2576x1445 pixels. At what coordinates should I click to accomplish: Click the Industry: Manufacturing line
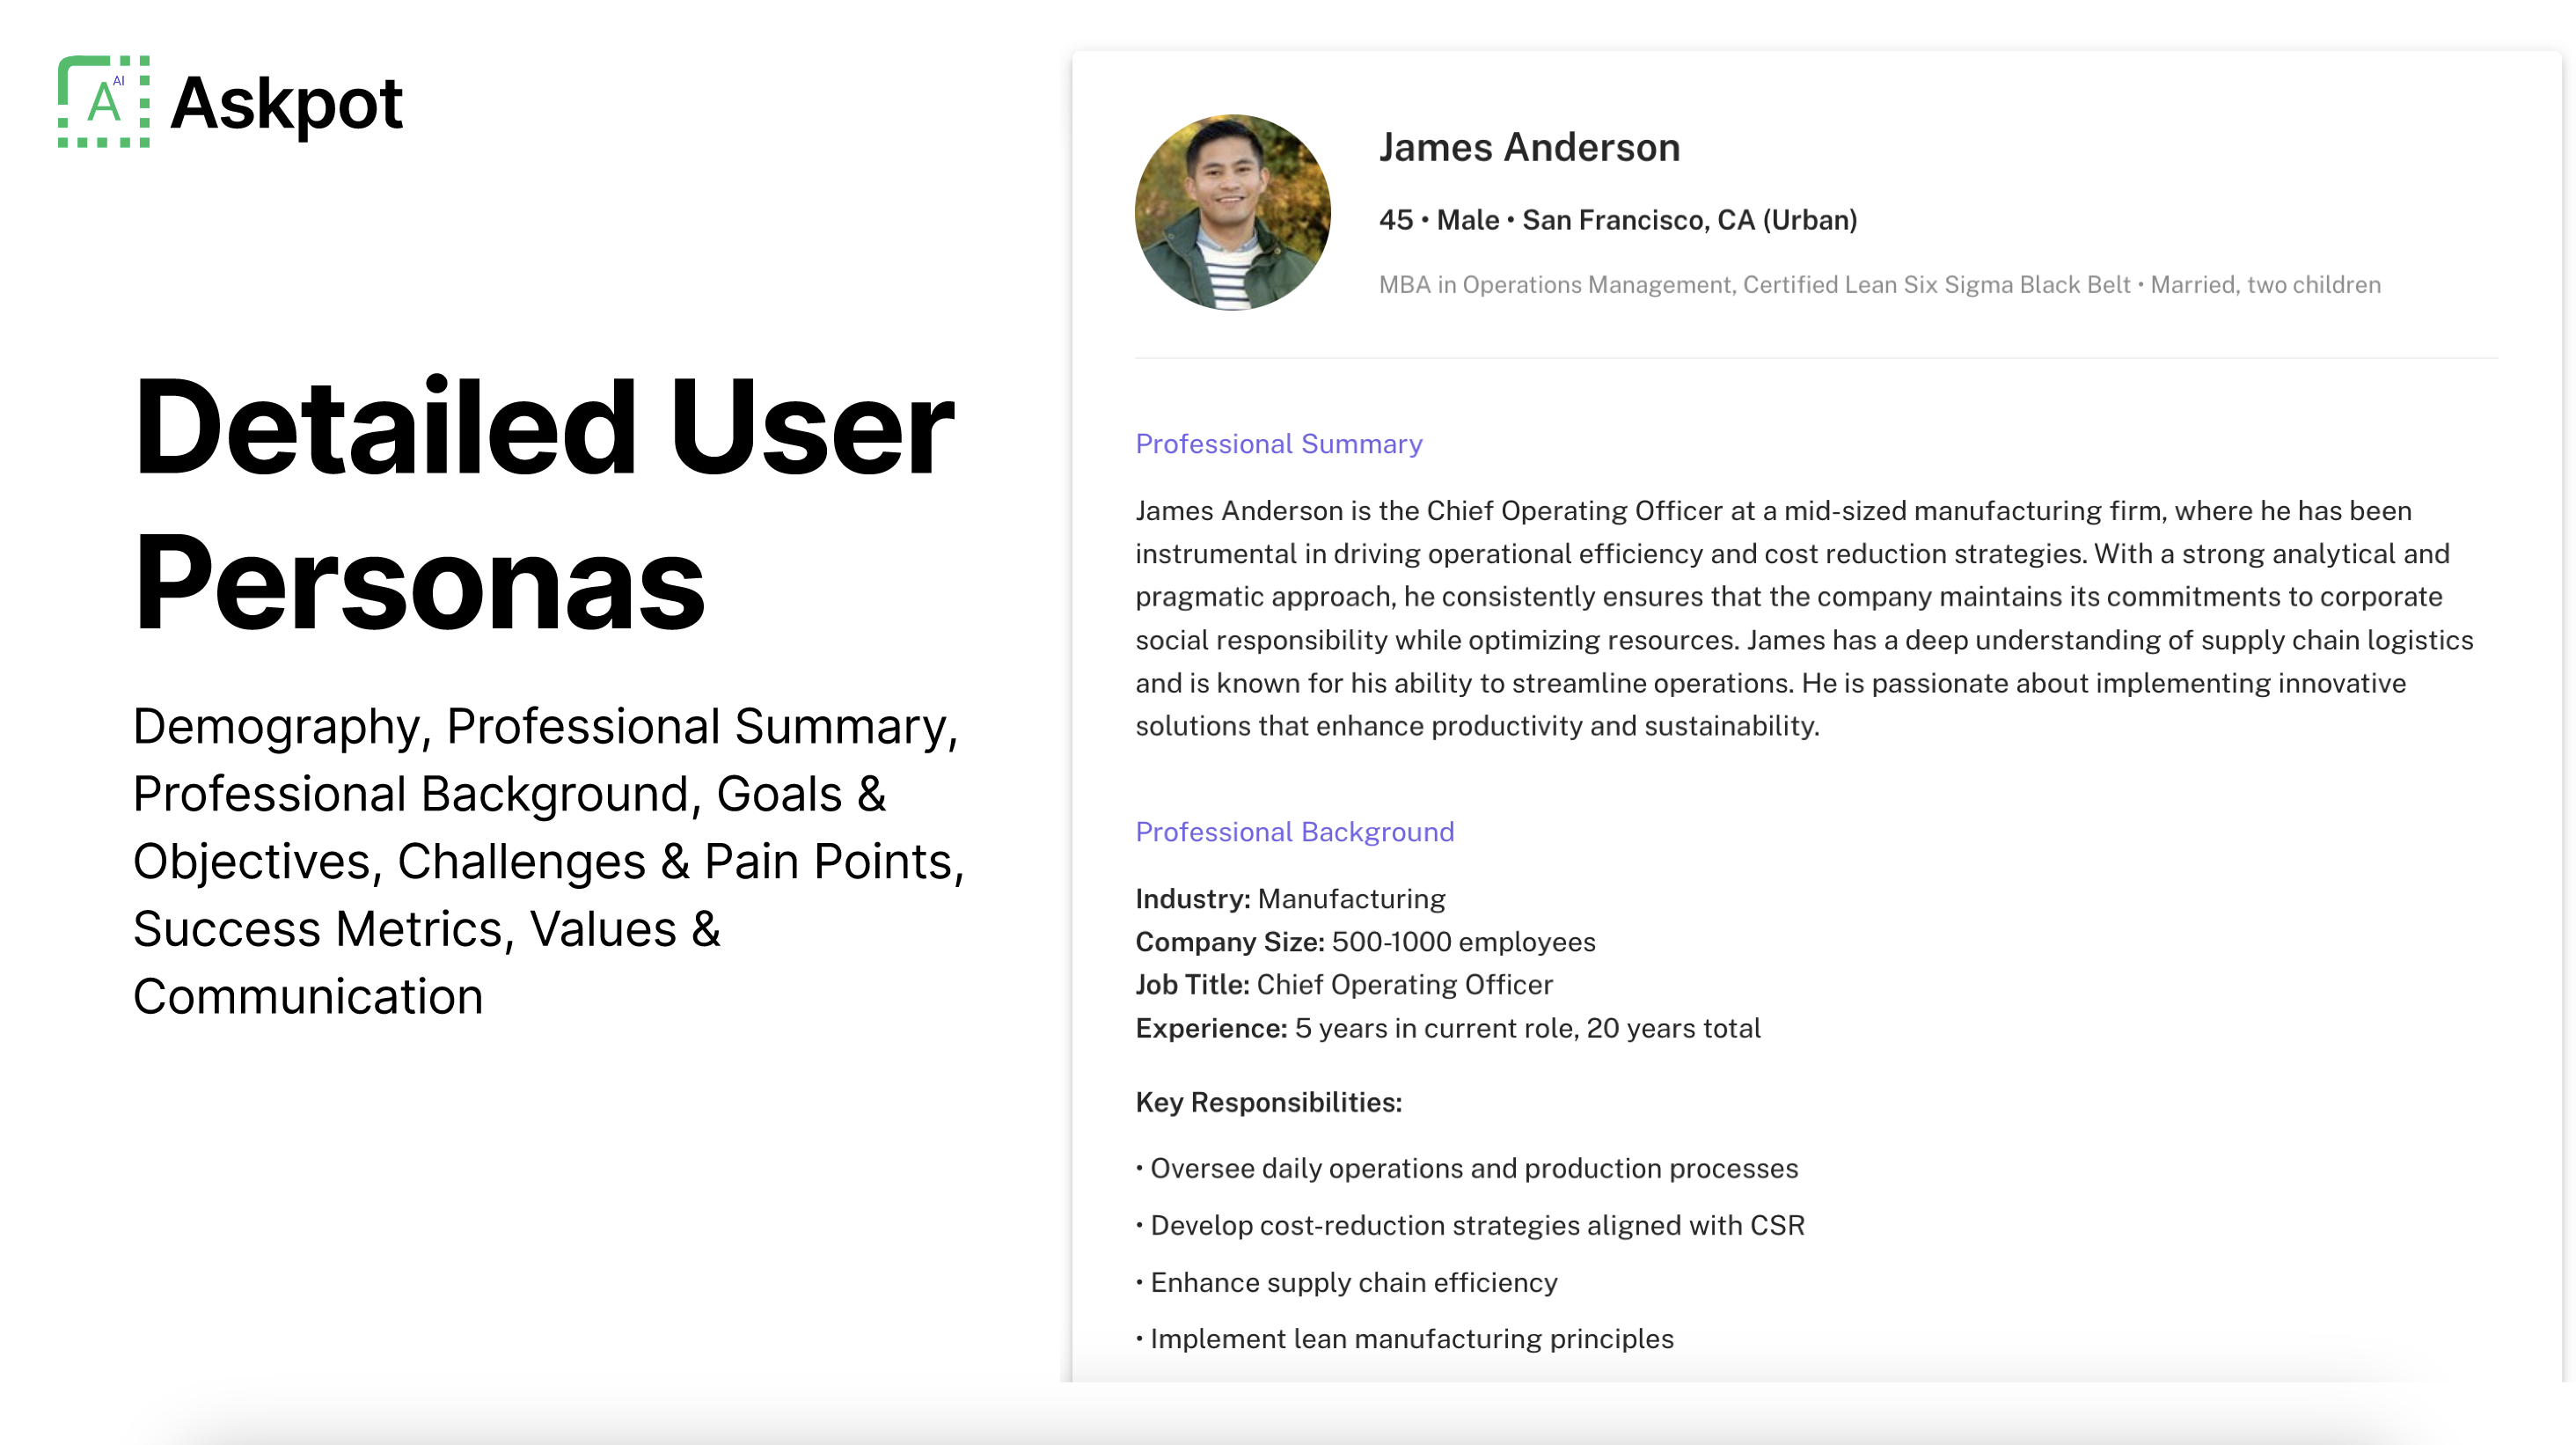coord(1290,898)
